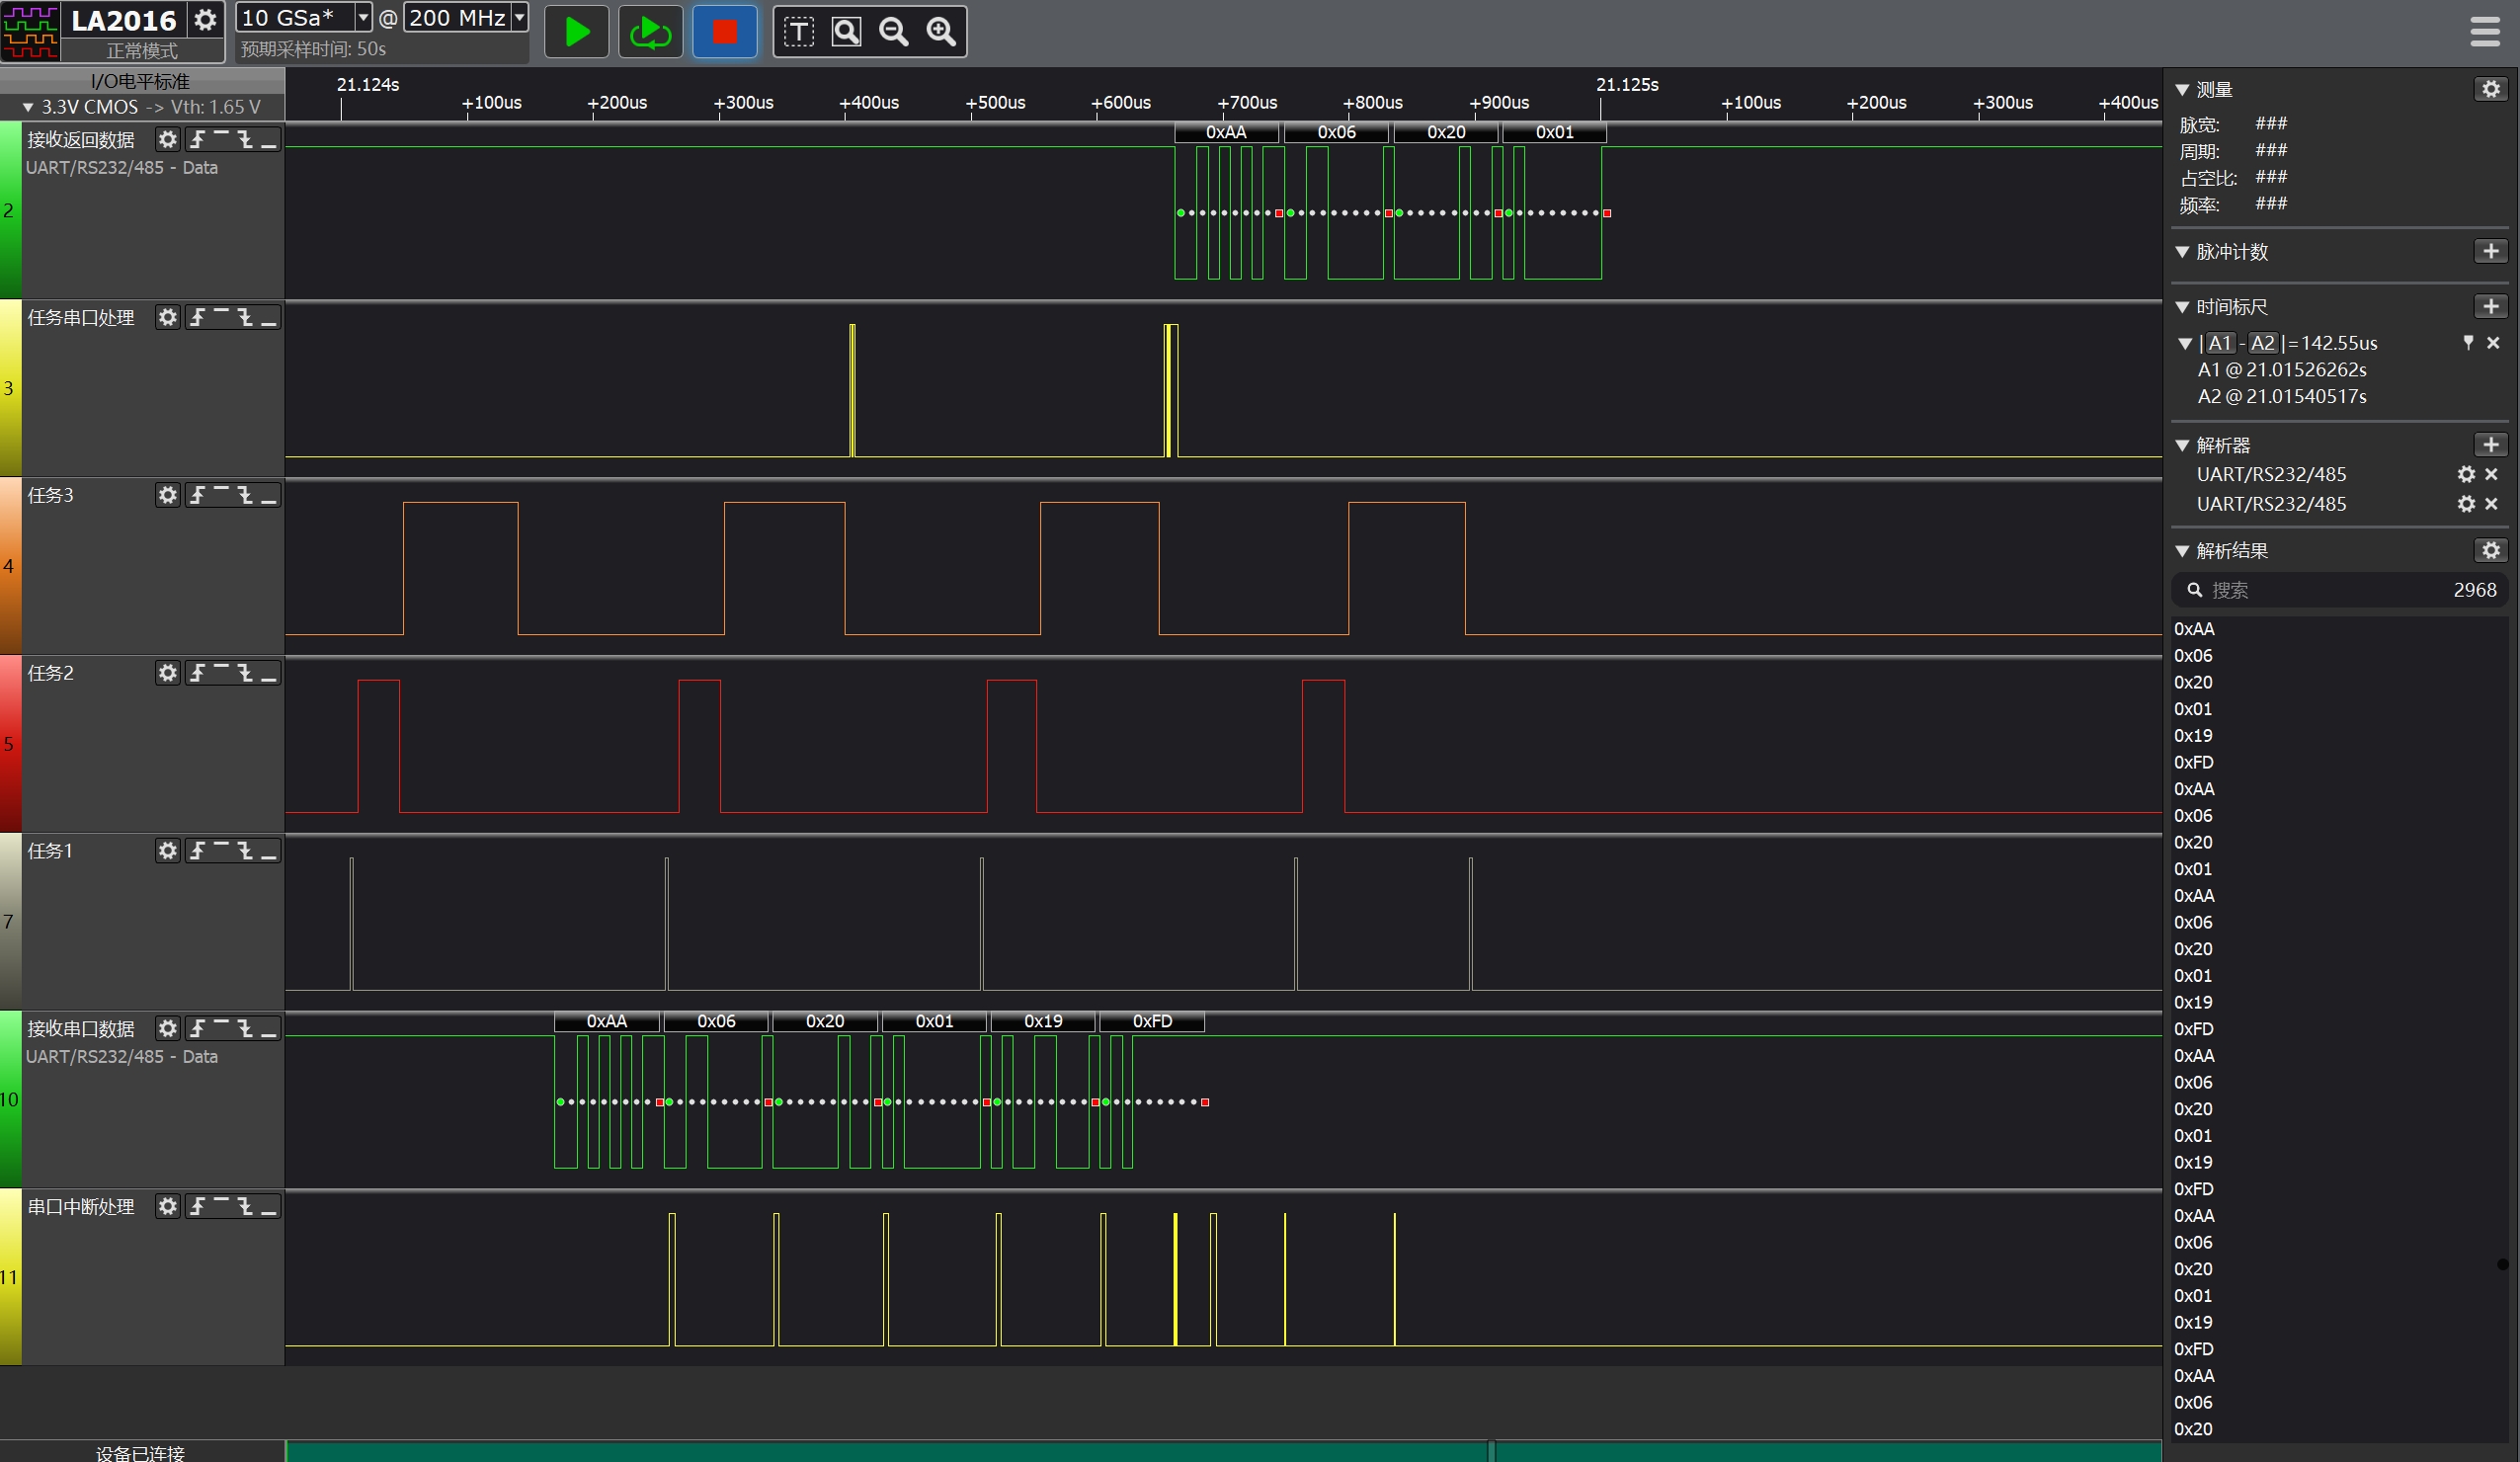Image resolution: width=2520 pixels, height=1462 pixels.
Task: Open LA2016 device settings gear
Action: tap(205, 20)
